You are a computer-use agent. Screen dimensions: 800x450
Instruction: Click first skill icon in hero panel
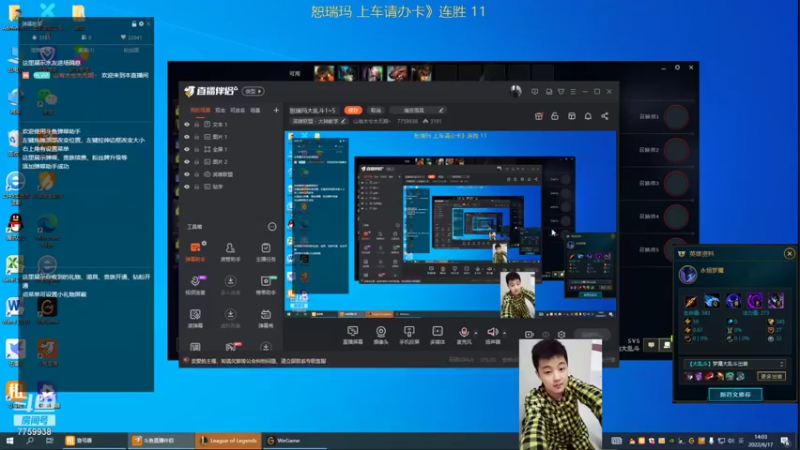click(x=690, y=301)
